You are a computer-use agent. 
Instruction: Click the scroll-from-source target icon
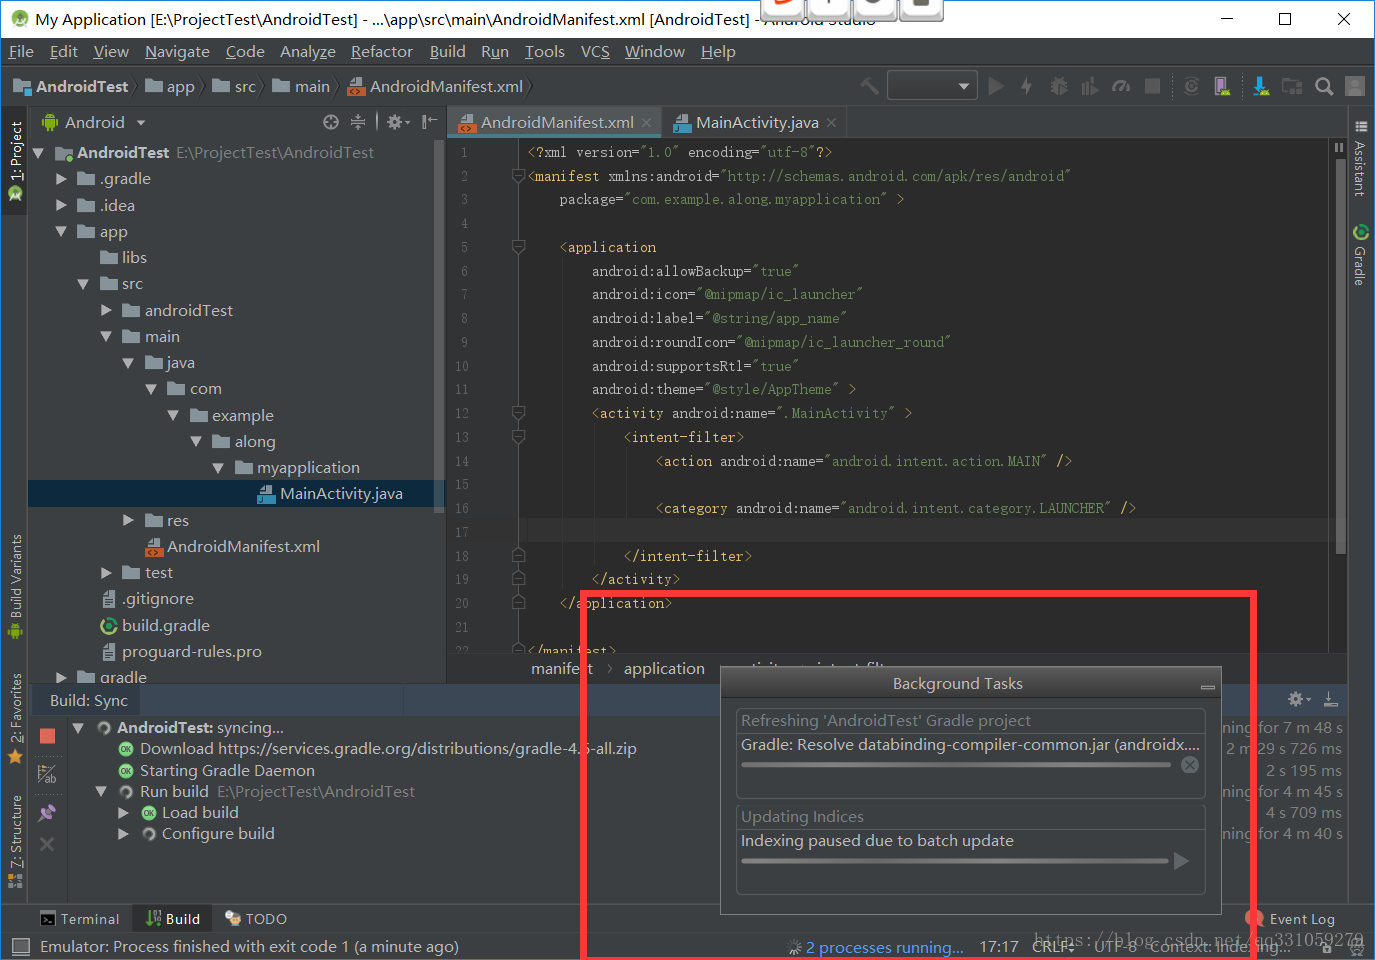331,122
